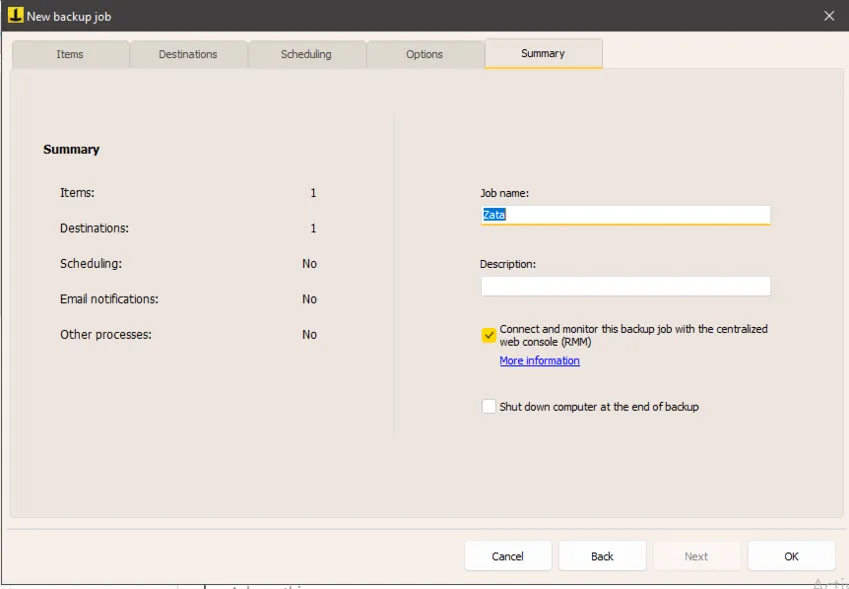Click the Cancel button
This screenshot has width=849, height=589.
coord(508,556)
